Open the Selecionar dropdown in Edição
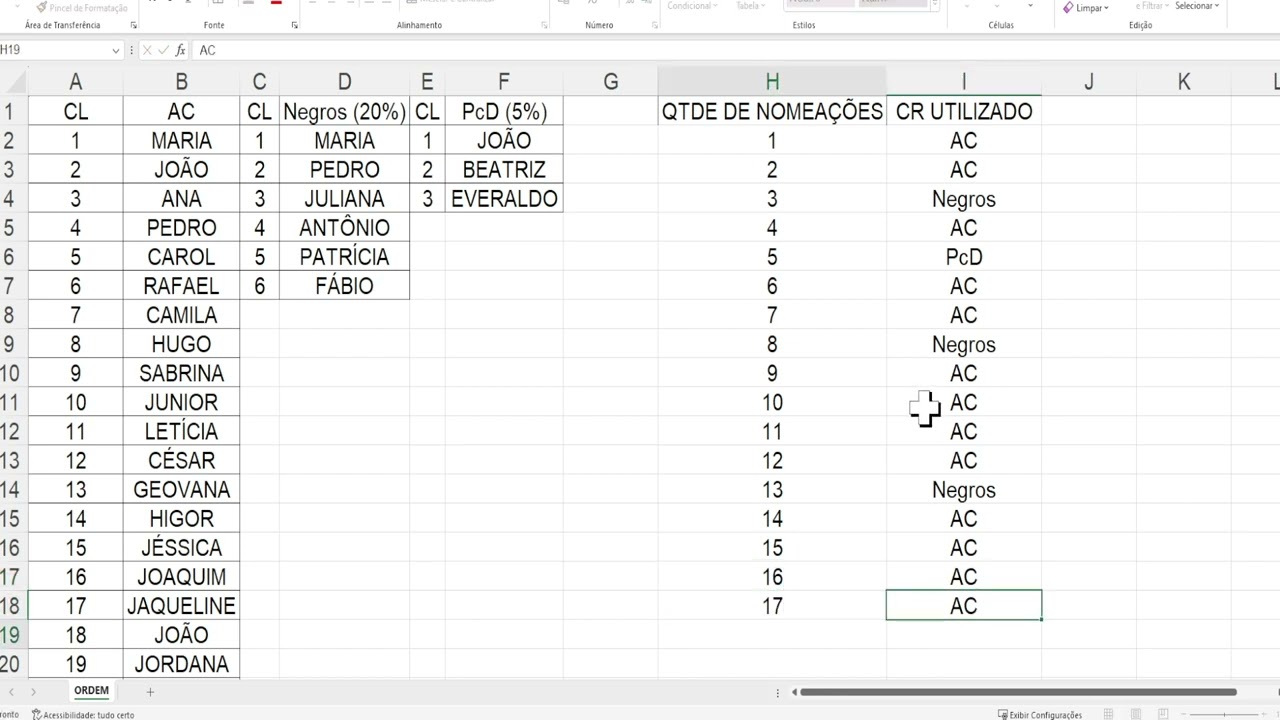 (1197, 6)
